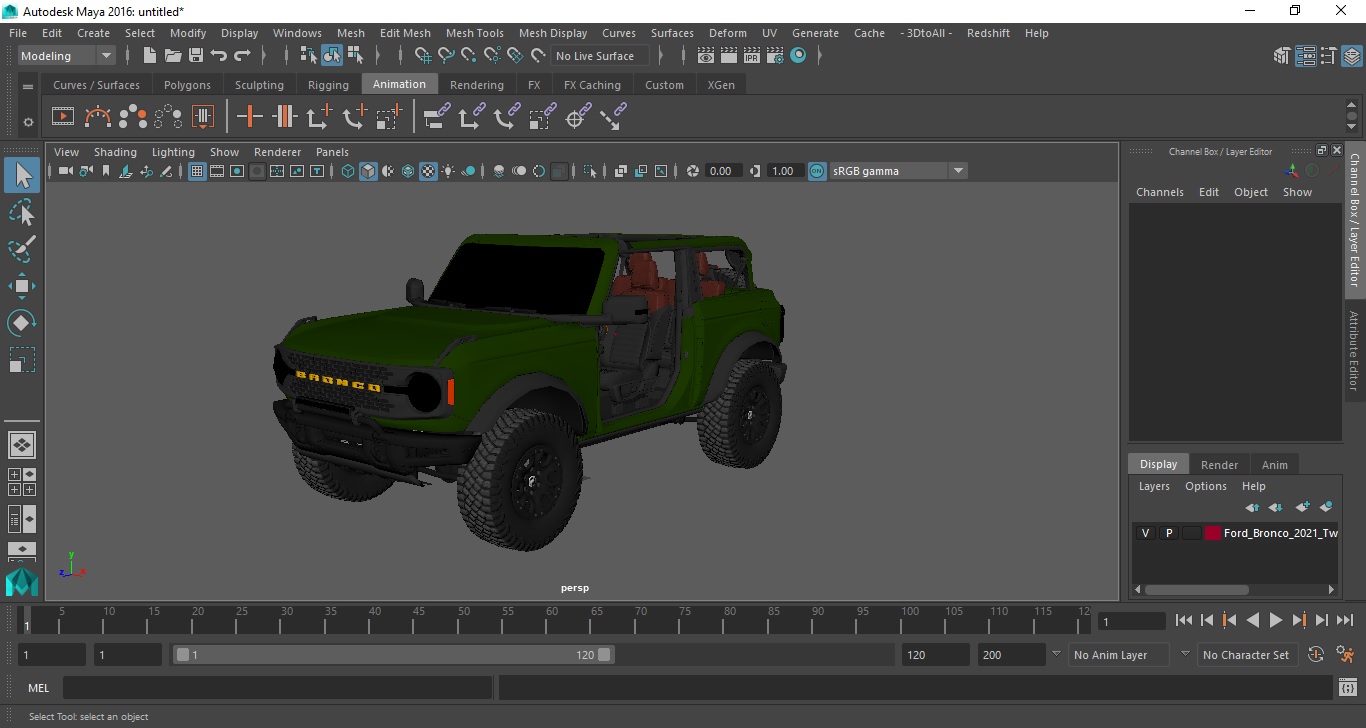1366x728 pixels.
Task: Undo the last action
Action: click(x=219, y=55)
